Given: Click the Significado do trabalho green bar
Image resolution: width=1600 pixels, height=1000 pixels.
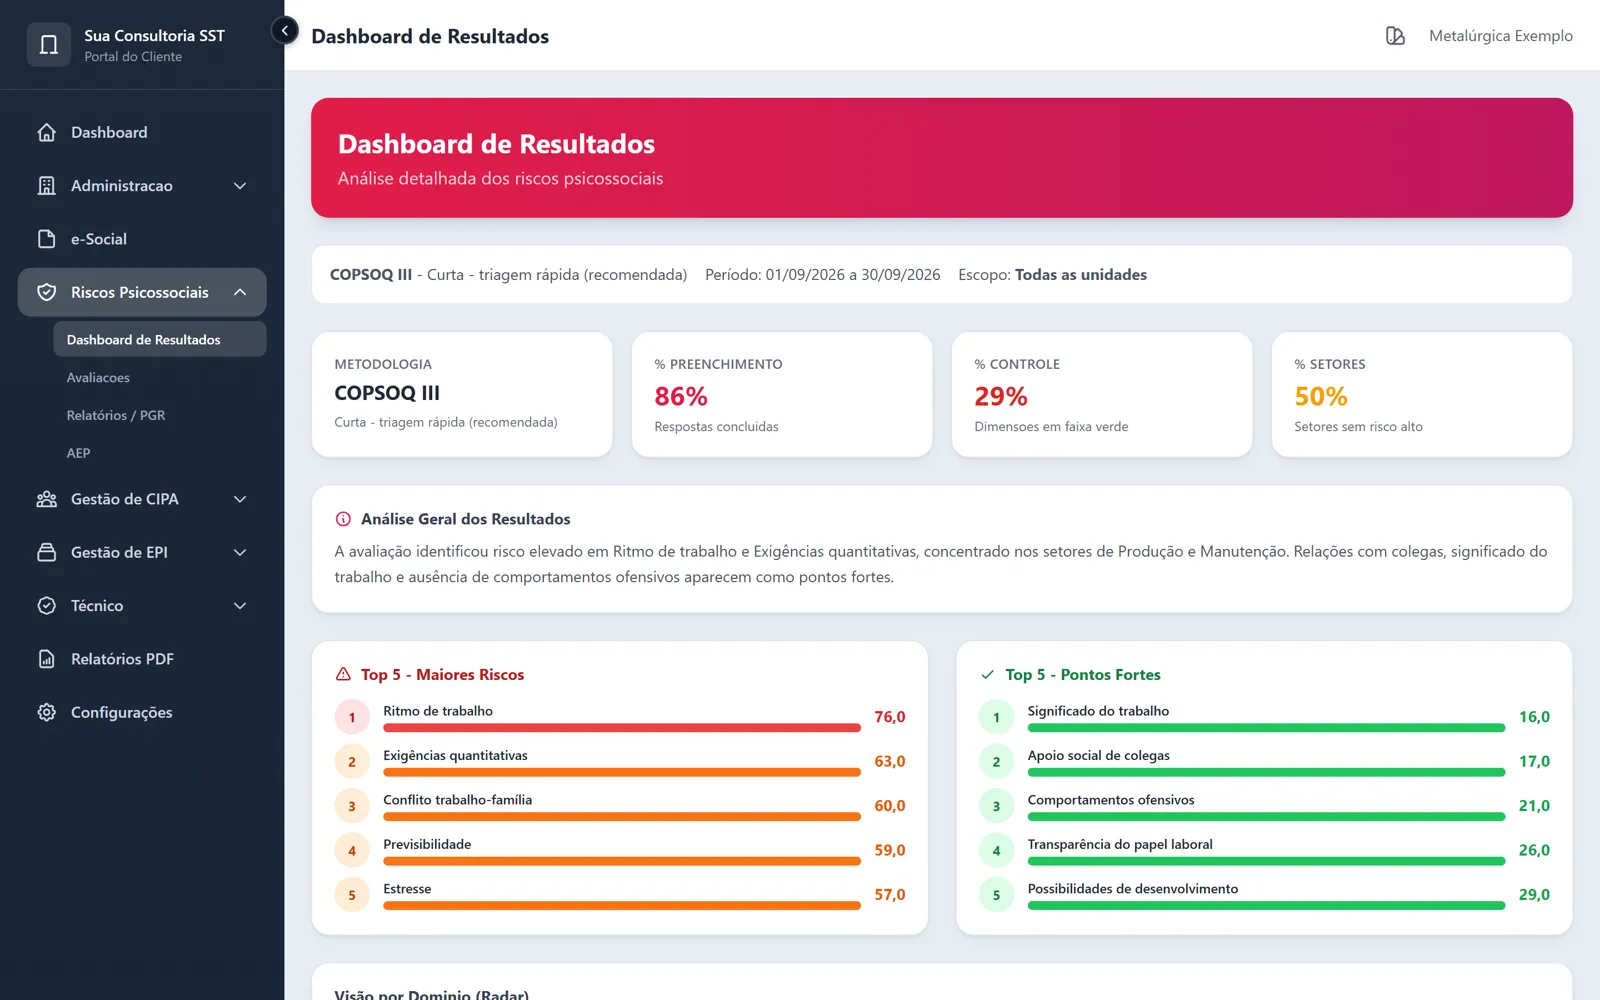Looking at the screenshot, I should [1266, 728].
